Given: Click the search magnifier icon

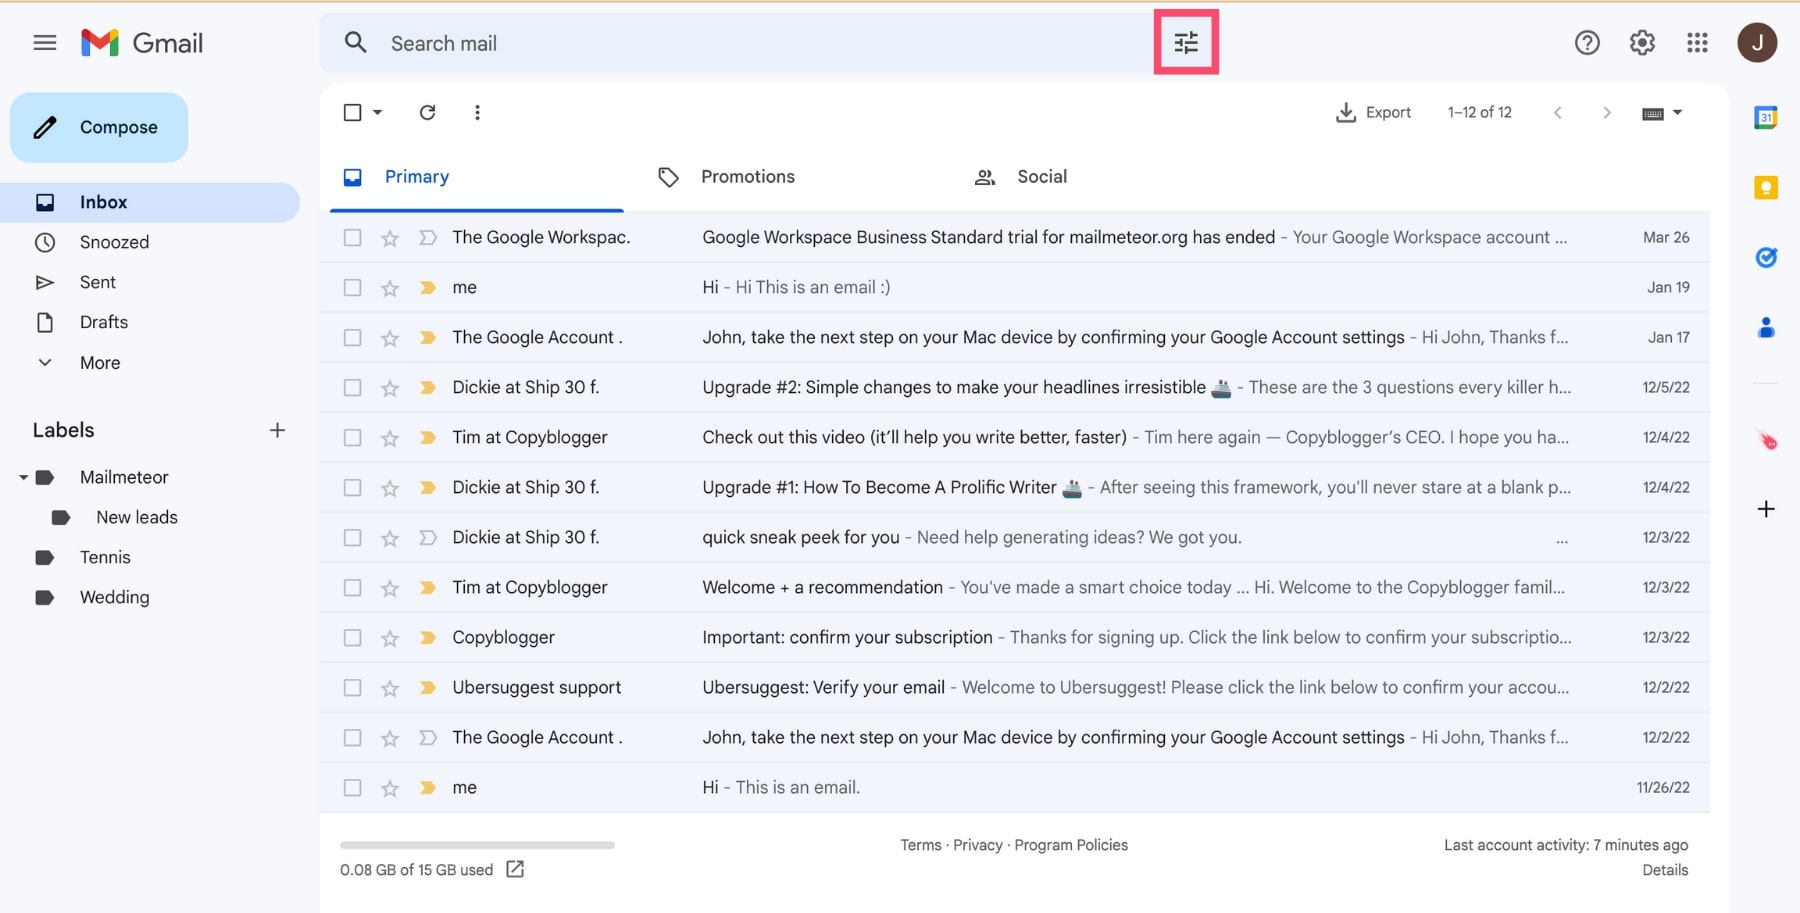Looking at the screenshot, I should (356, 43).
